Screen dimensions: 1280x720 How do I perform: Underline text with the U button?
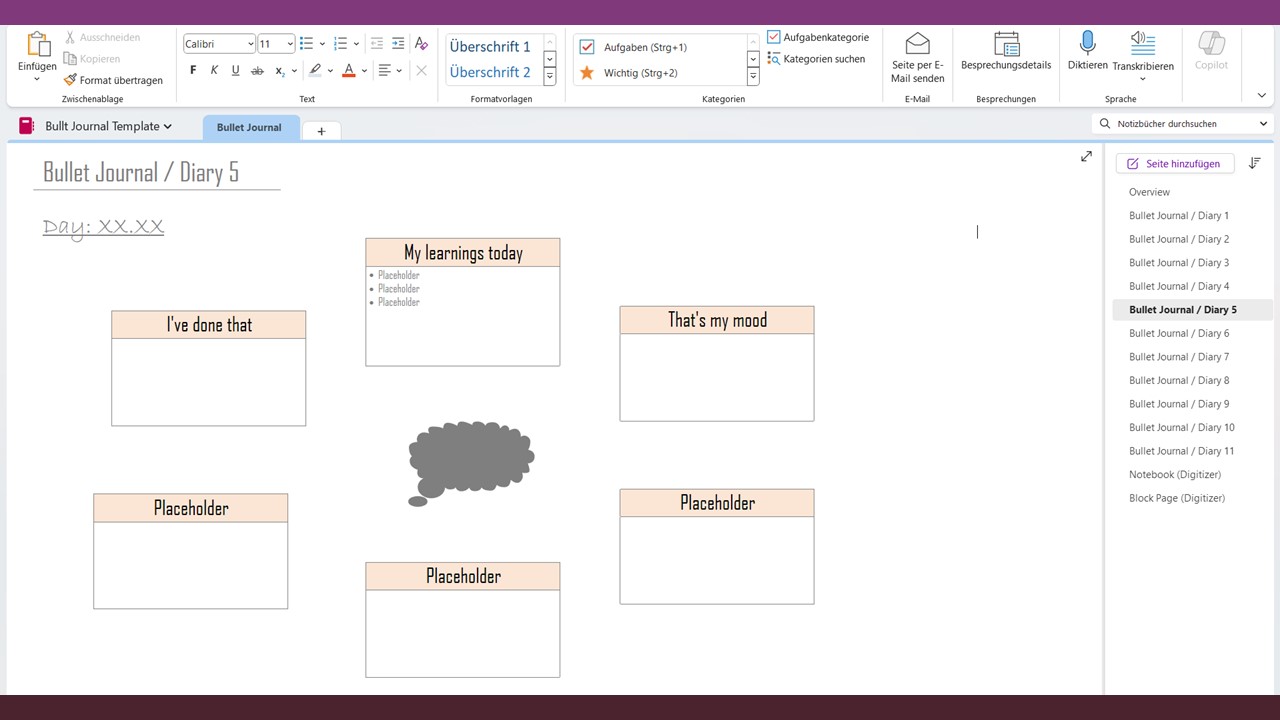(x=235, y=70)
